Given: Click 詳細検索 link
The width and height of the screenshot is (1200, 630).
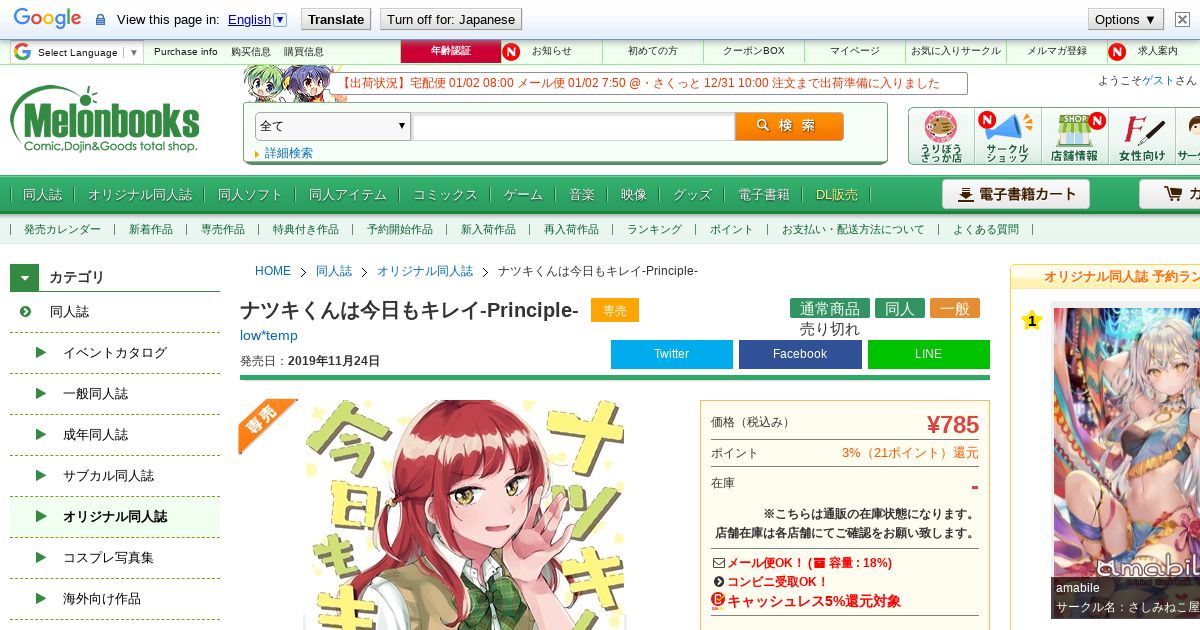Looking at the screenshot, I should (289, 153).
